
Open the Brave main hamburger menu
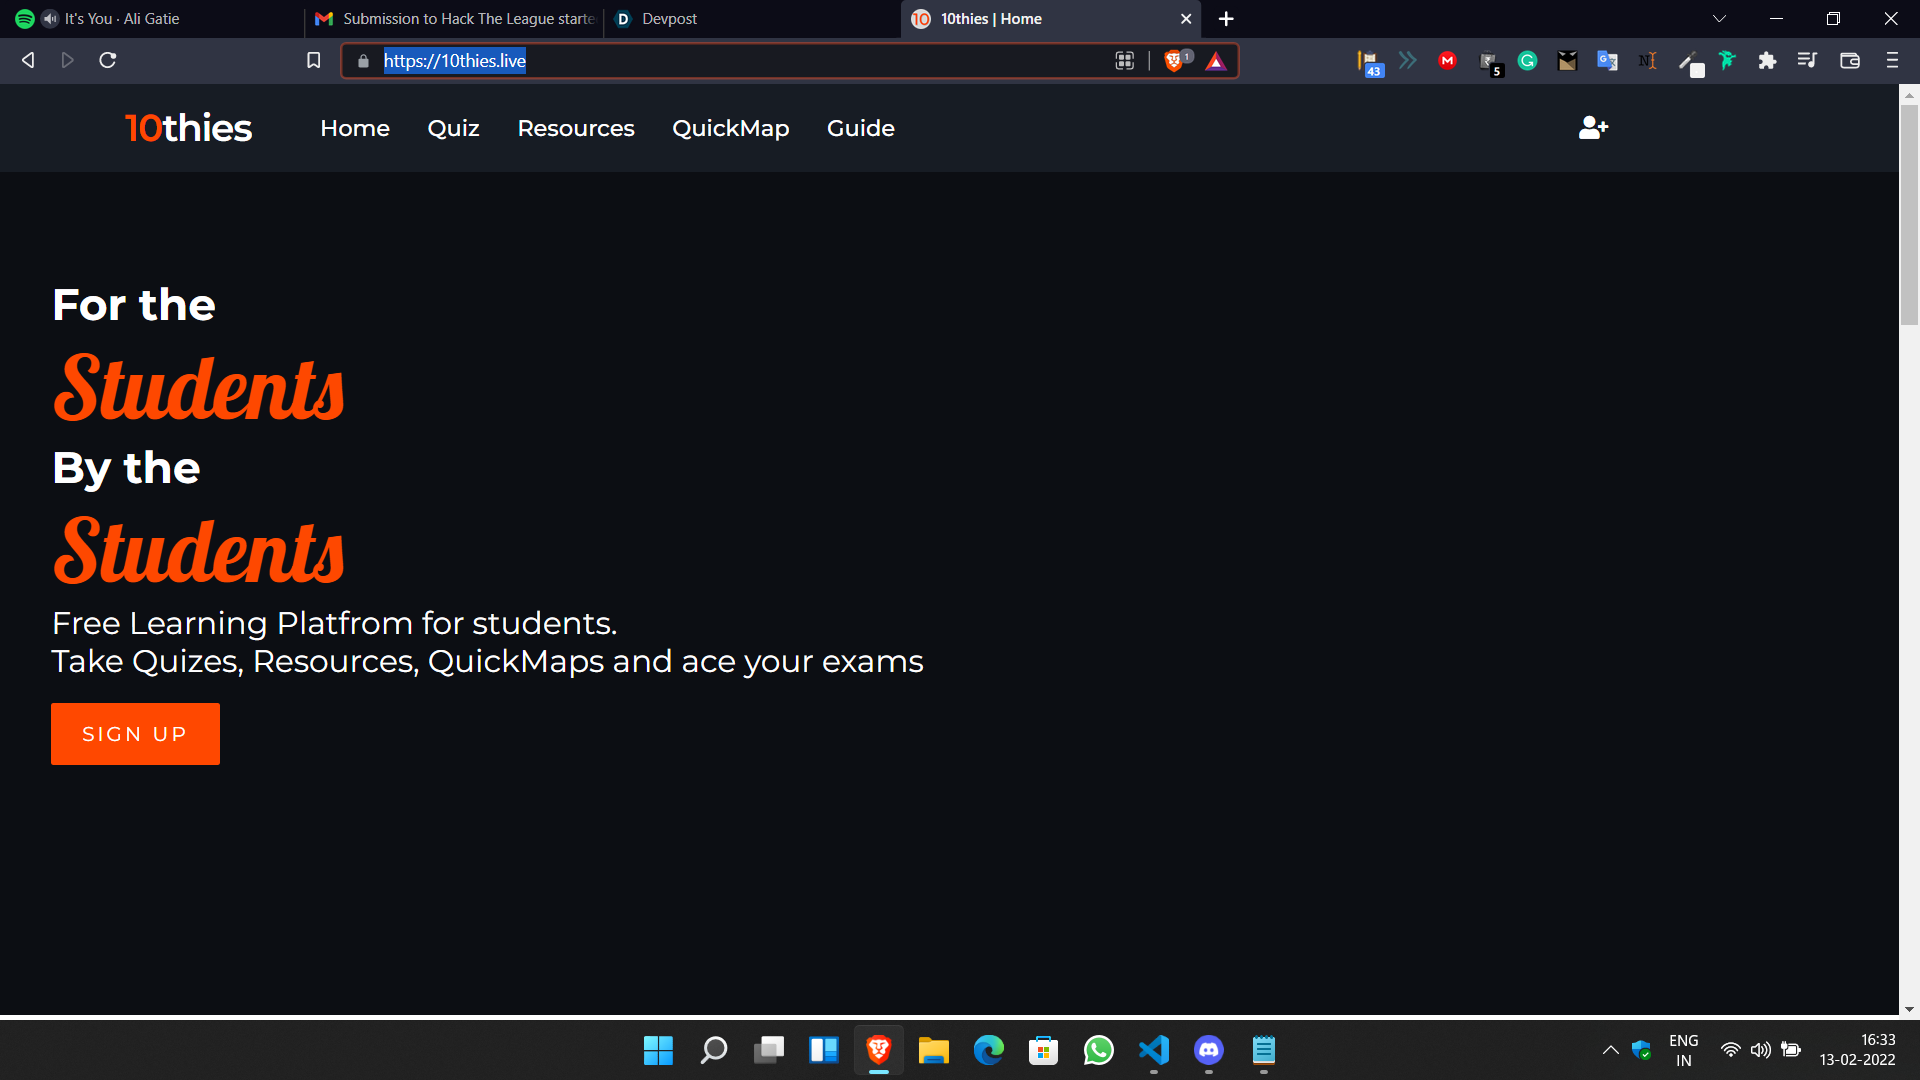(x=1892, y=61)
